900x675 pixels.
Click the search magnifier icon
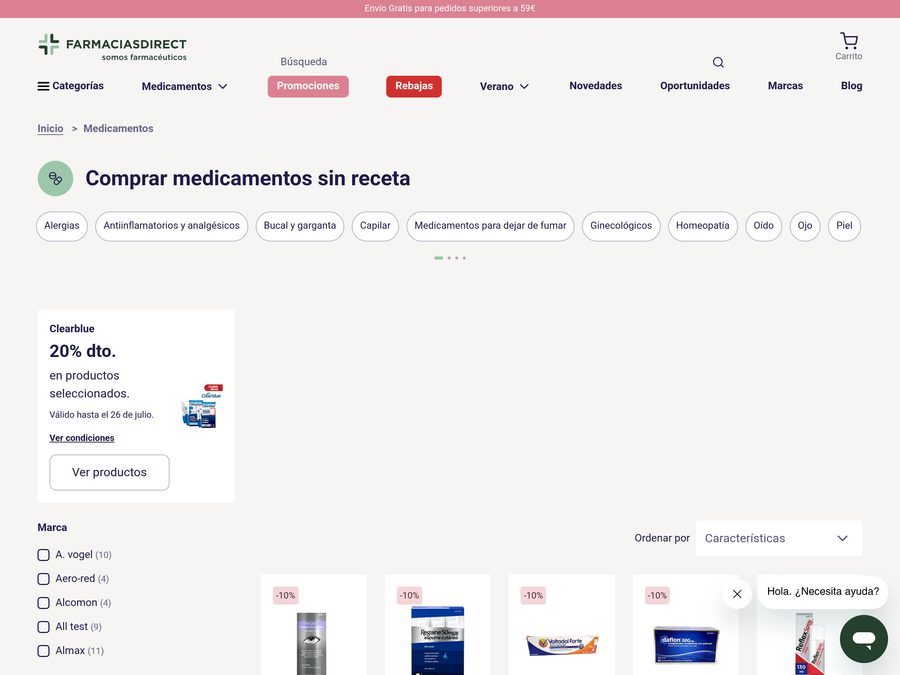[x=718, y=62]
